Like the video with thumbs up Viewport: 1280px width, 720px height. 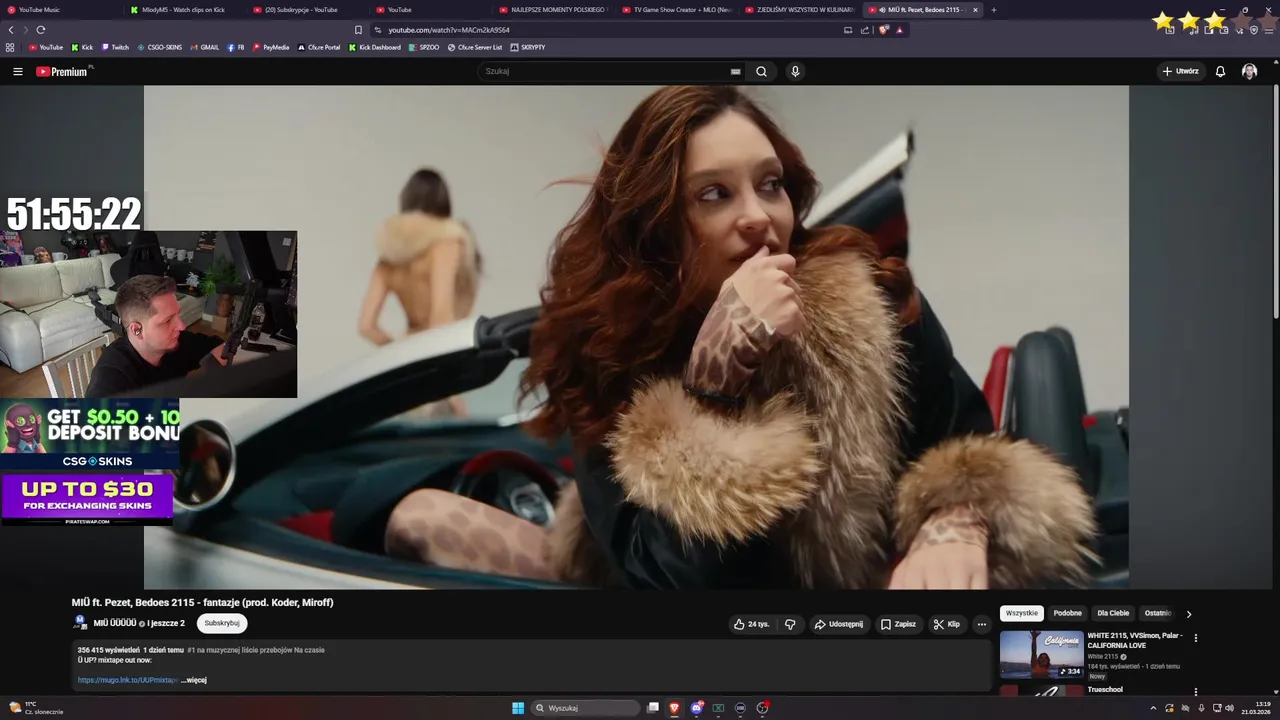[x=751, y=624]
